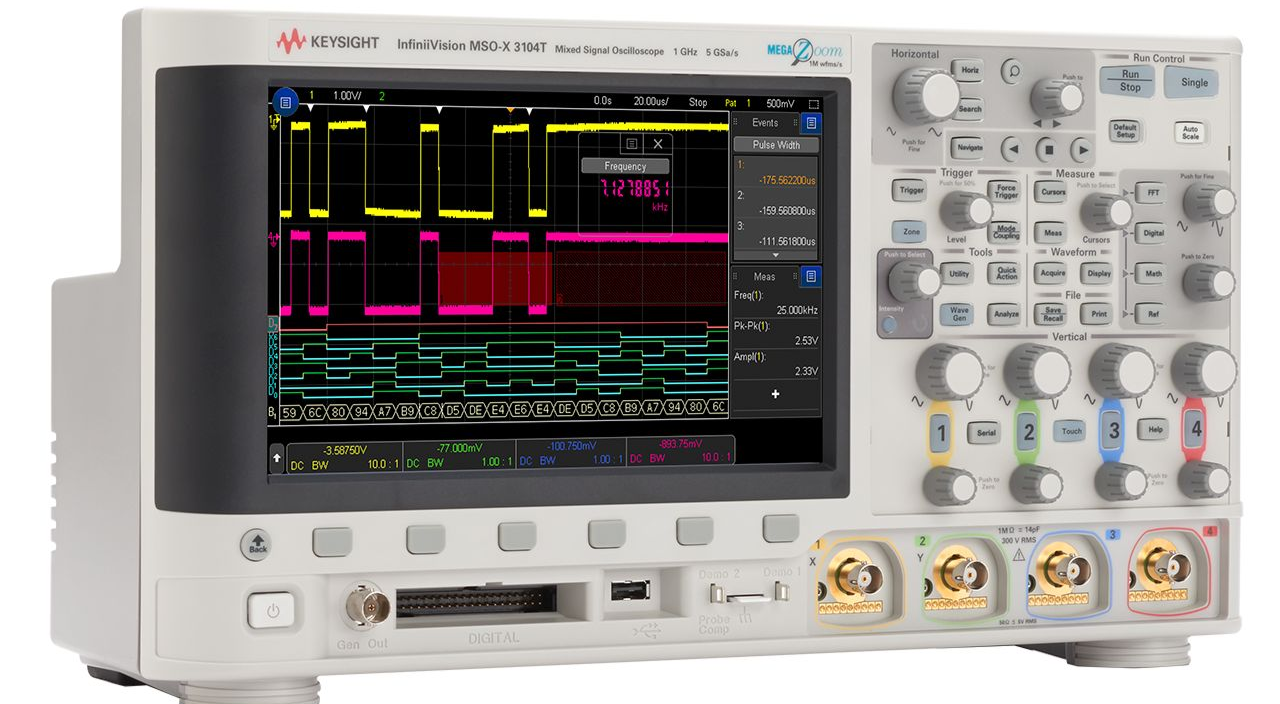This screenshot has height=704, width=1280.
Task: Toggle channel 2 with the green key
Action: (1027, 433)
